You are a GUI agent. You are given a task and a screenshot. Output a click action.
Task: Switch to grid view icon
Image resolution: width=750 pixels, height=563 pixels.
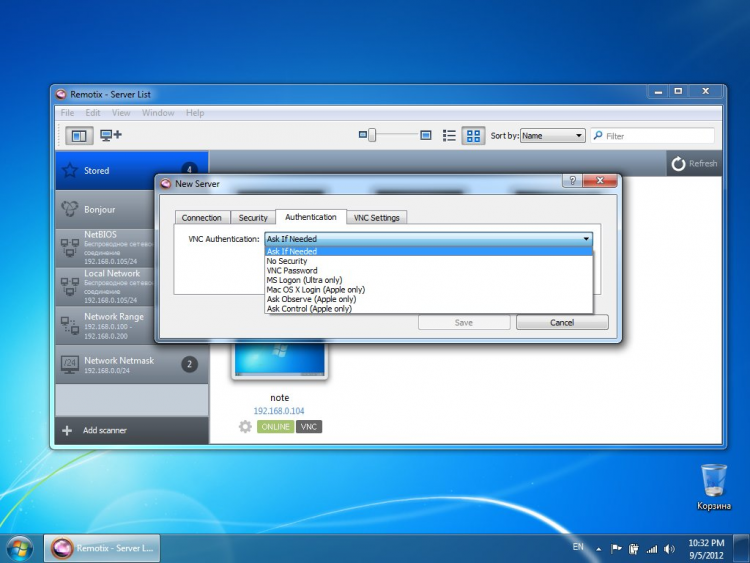pyautogui.click(x=473, y=136)
